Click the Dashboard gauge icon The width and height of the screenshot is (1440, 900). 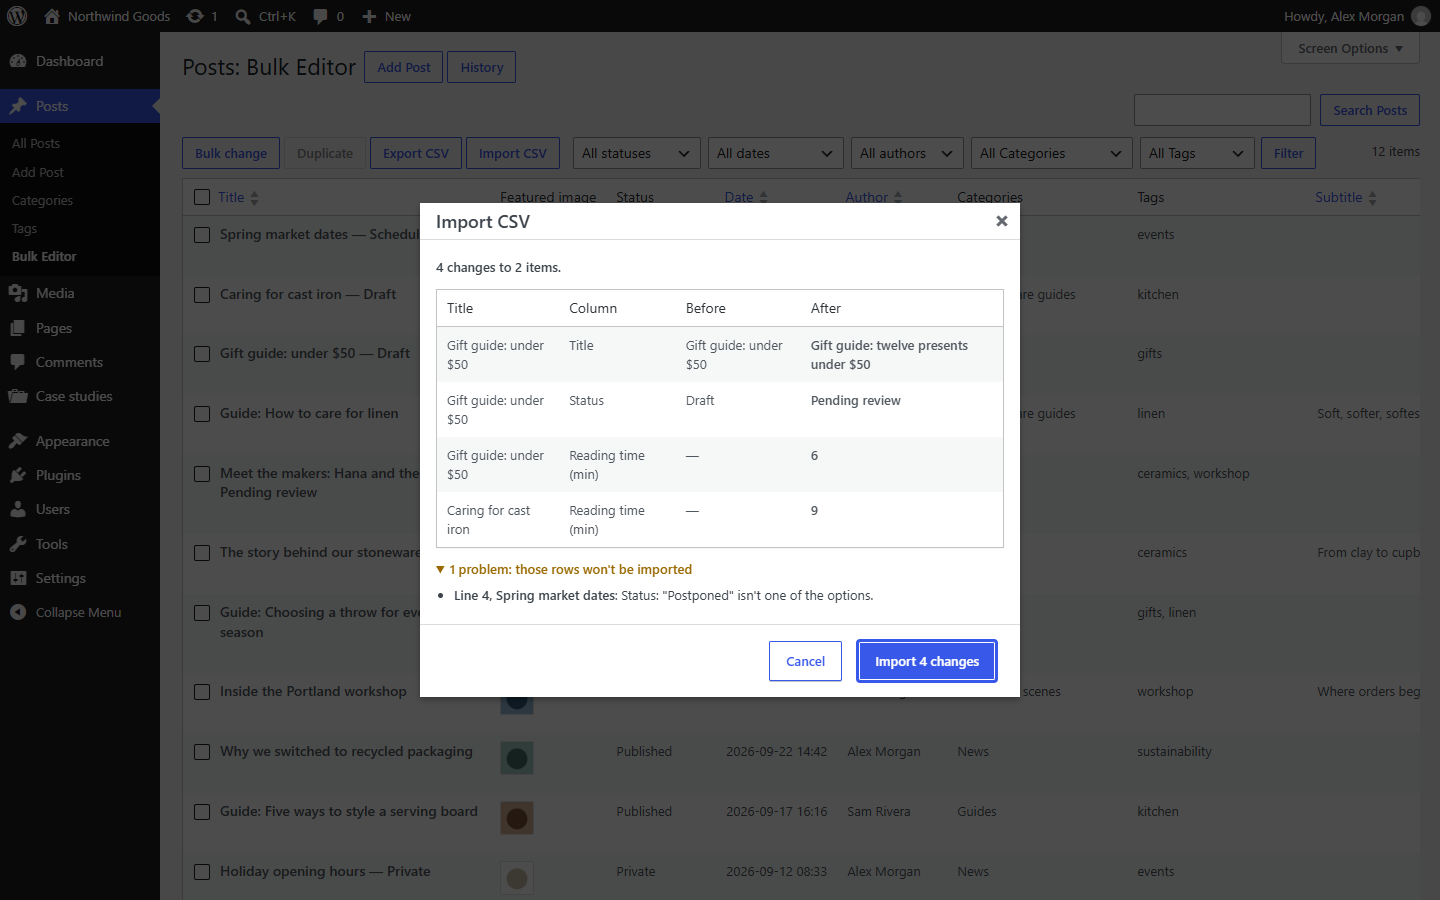(18, 61)
